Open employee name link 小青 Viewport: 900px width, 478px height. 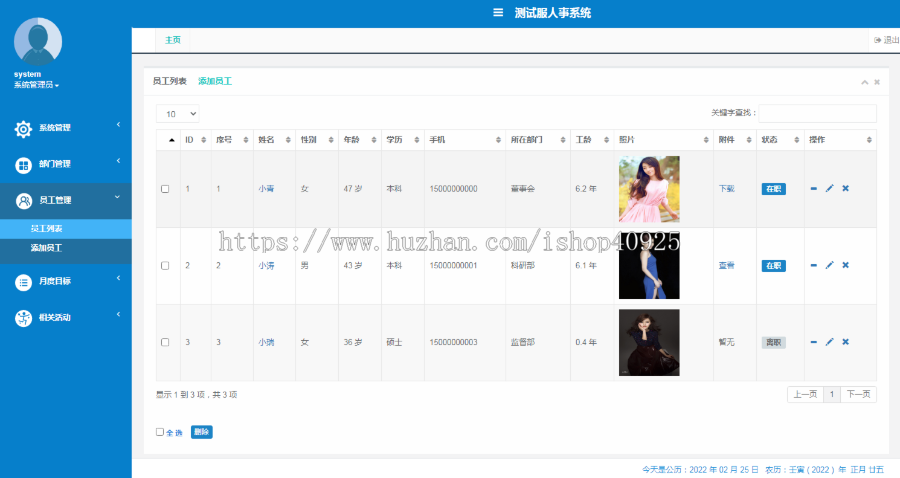point(266,189)
